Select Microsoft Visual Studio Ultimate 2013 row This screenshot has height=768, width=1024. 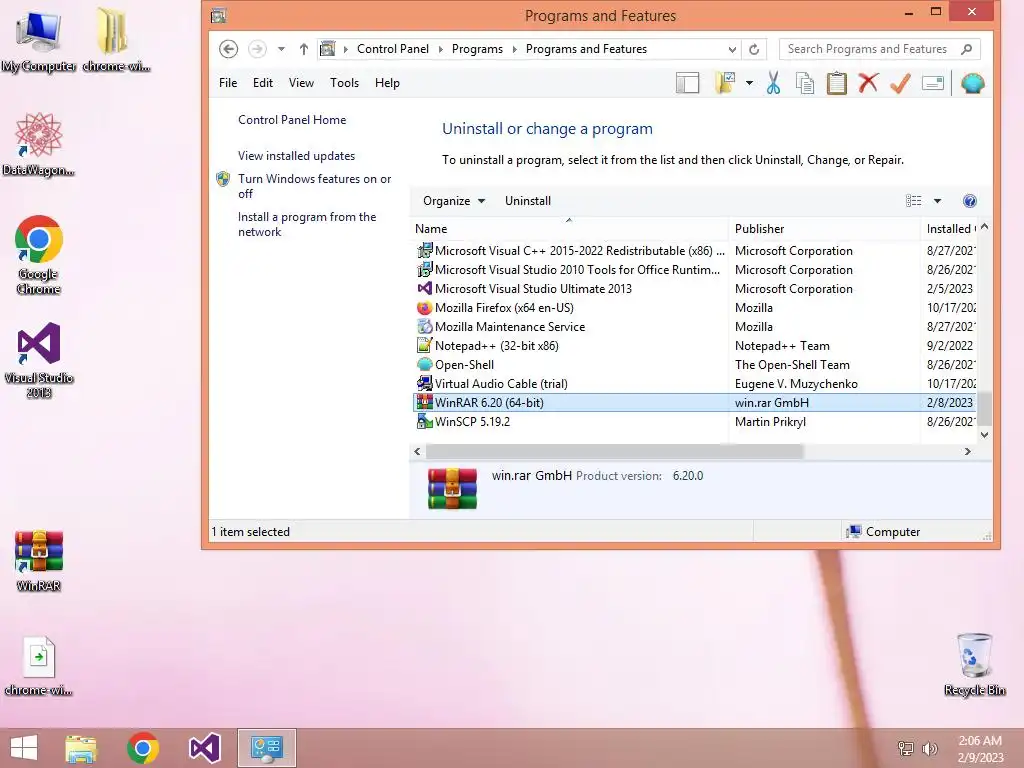click(x=695, y=289)
